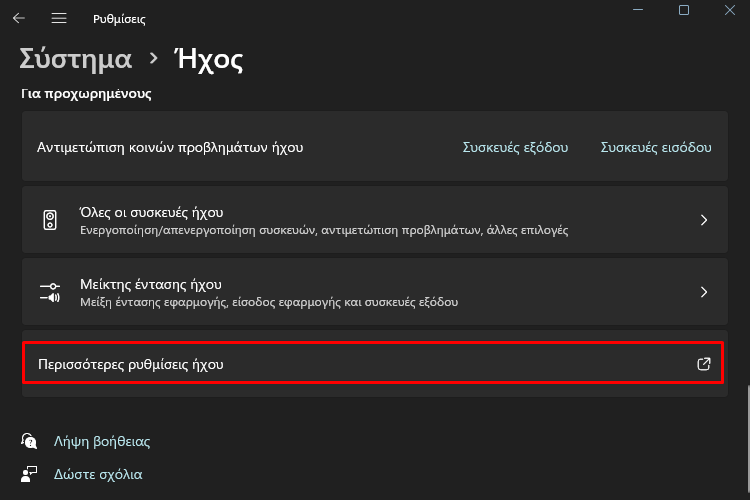
Task: Click the external link icon for more sound settings
Action: pyautogui.click(x=703, y=364)
